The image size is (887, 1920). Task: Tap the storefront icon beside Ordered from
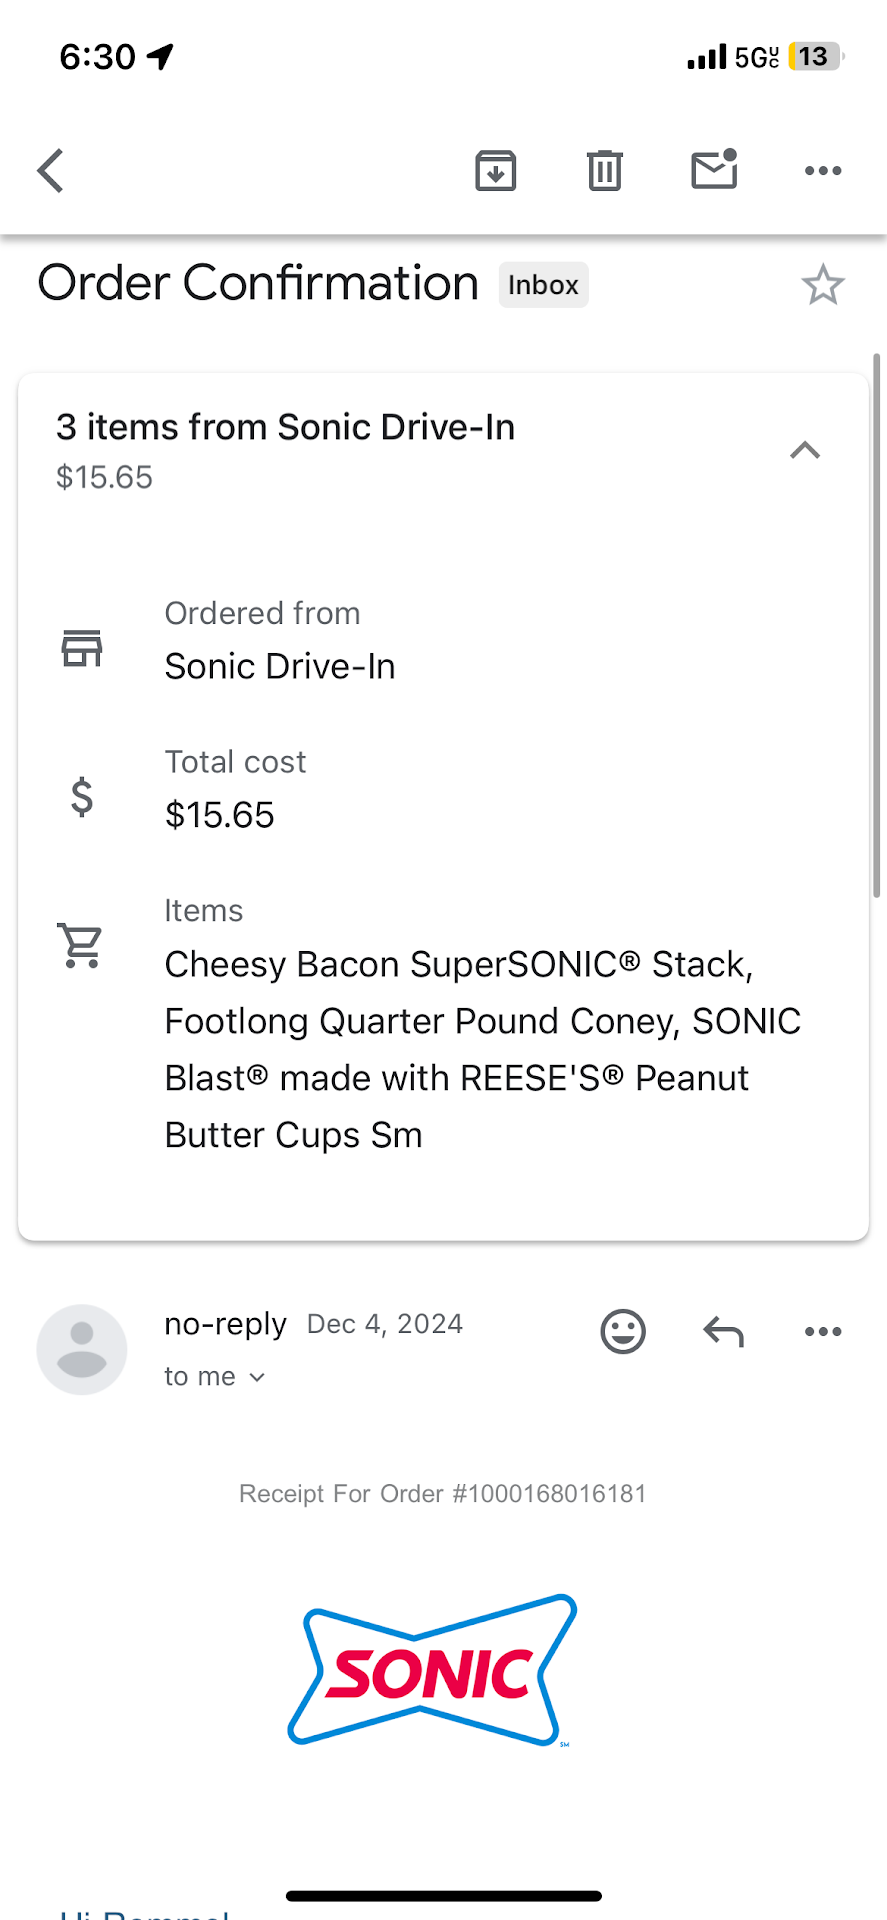click(x=82, y=648)
